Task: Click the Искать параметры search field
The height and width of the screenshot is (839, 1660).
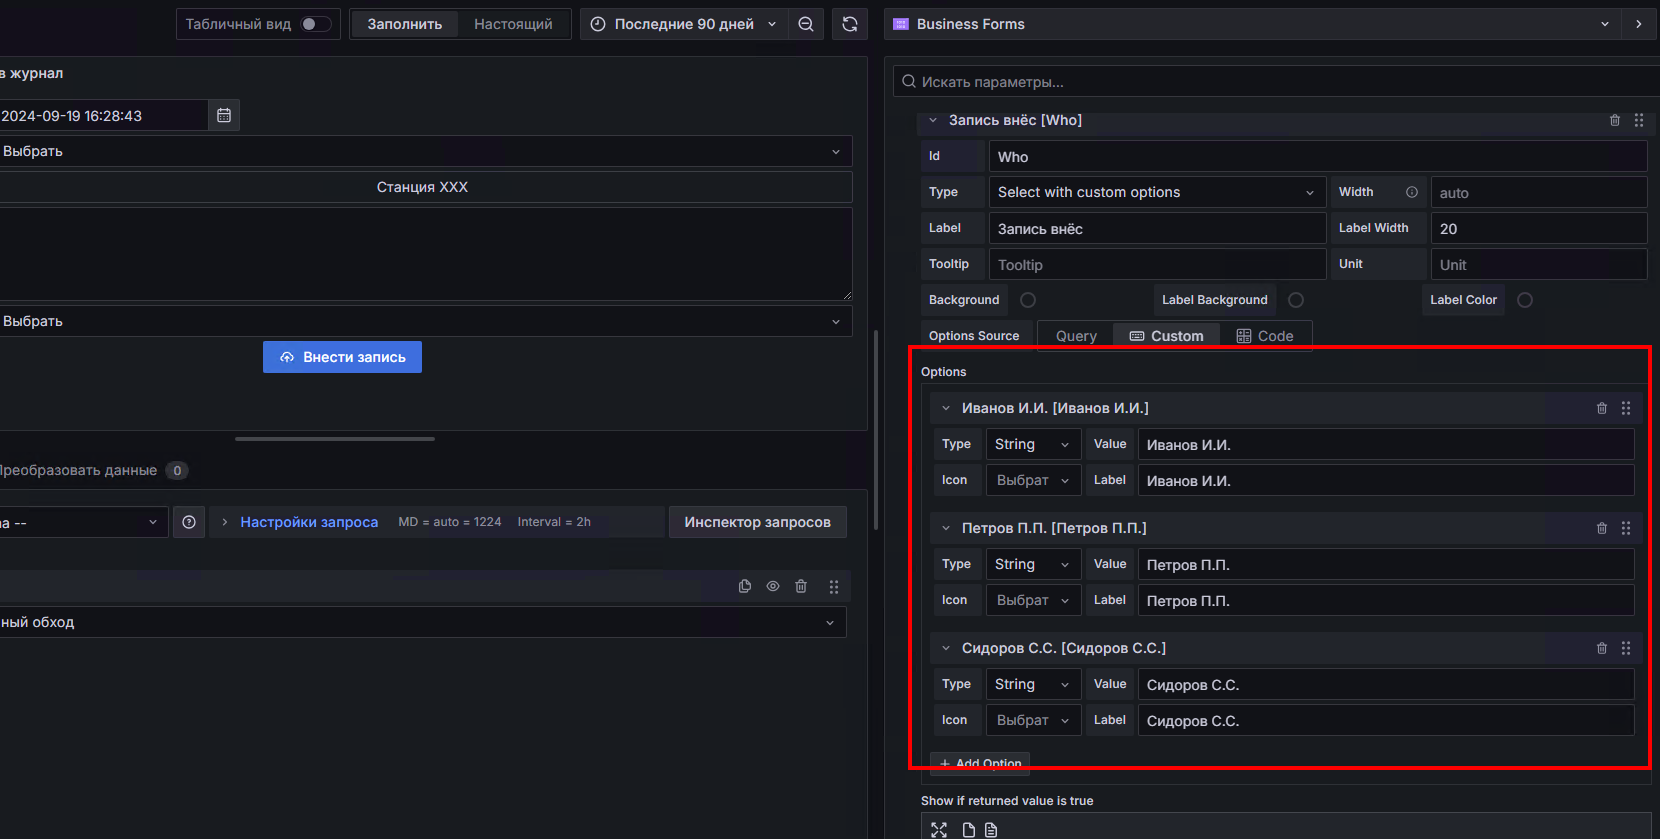Action: tap(1280, 82)
